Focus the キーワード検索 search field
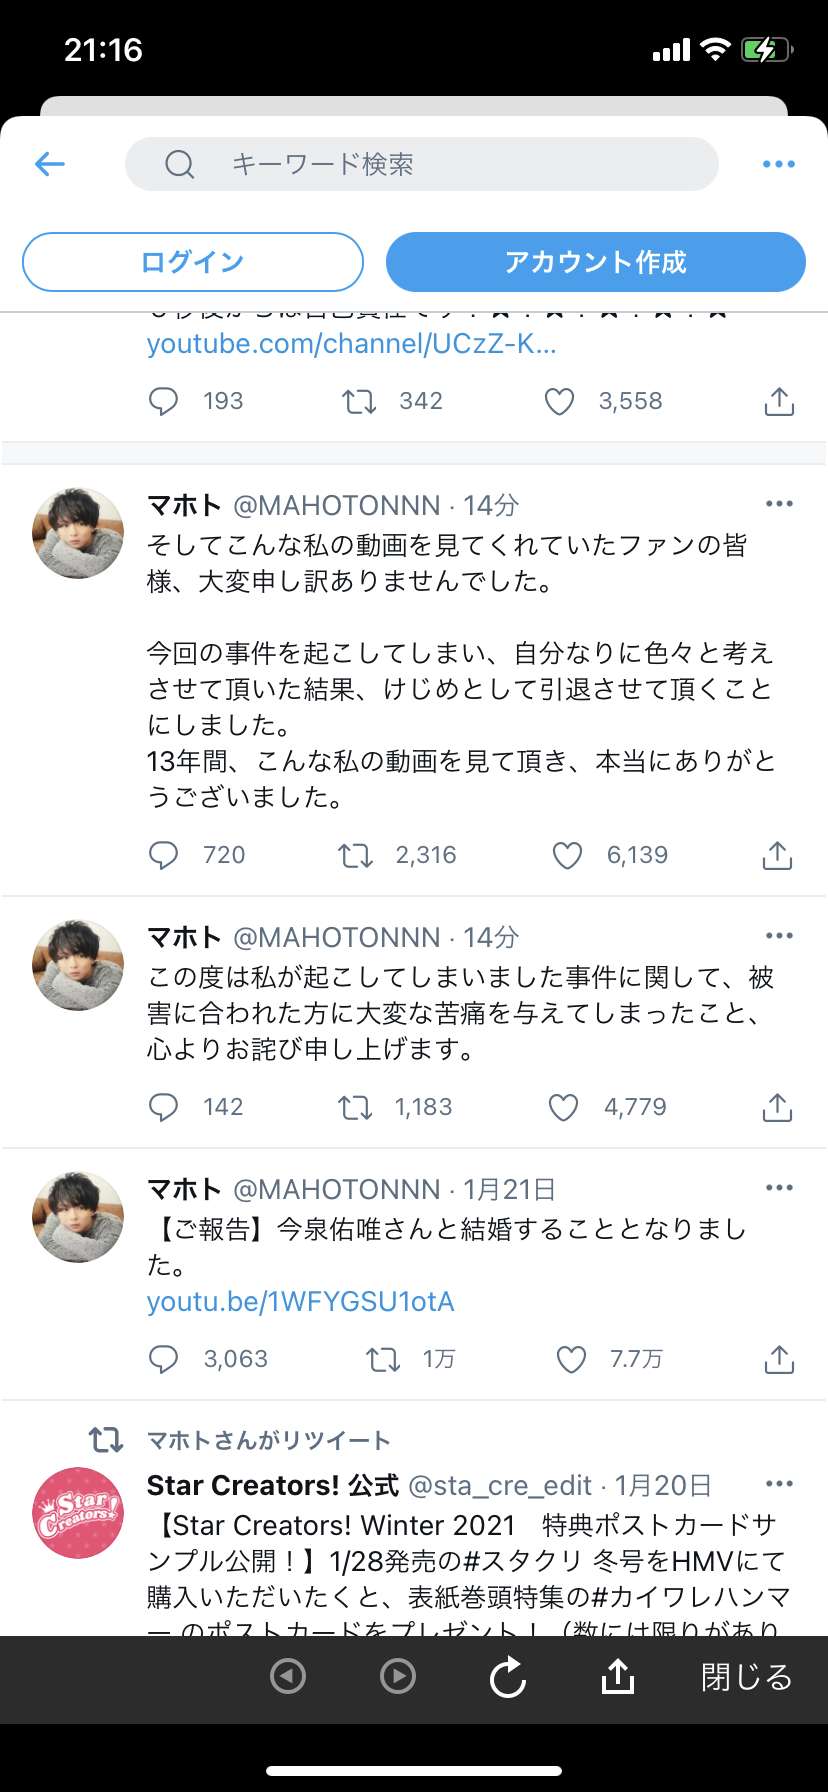This screenshot has height=1792, width=828. click(x=421, y=164)
